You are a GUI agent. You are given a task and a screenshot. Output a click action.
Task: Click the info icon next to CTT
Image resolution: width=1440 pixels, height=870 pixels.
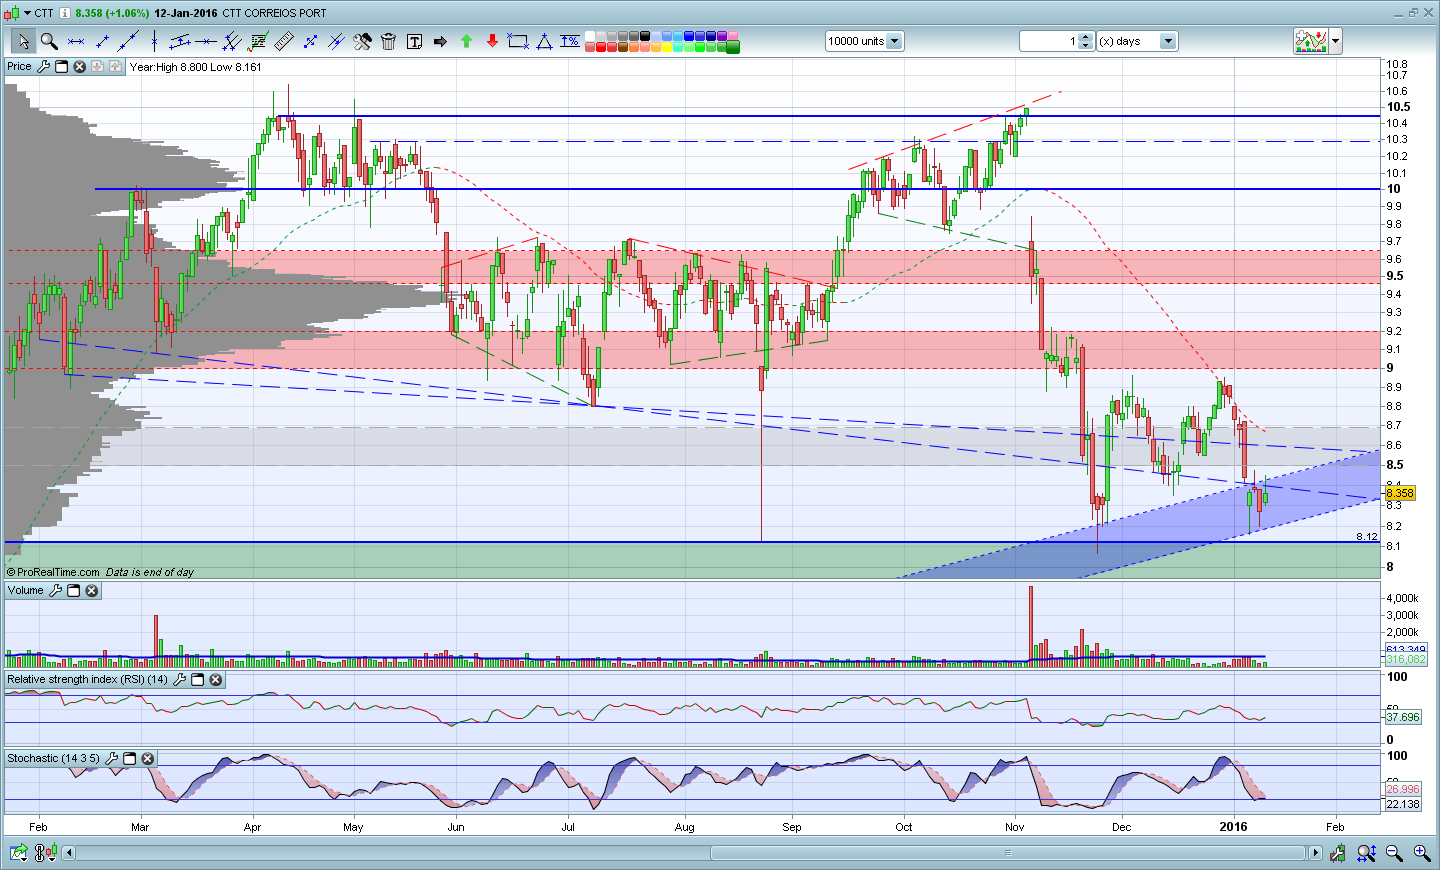pyautogui.click(x=65, y=13)
